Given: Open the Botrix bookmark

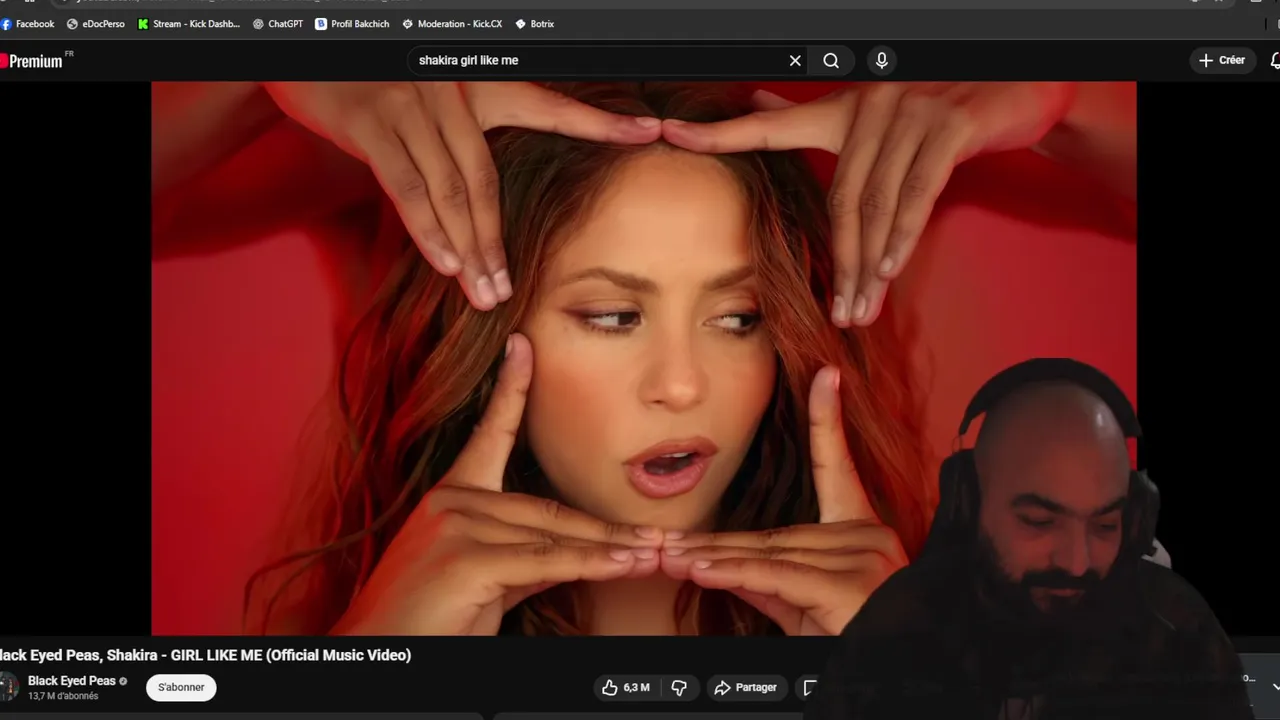Looking at the screenshot, I should [x=534, y=24].
